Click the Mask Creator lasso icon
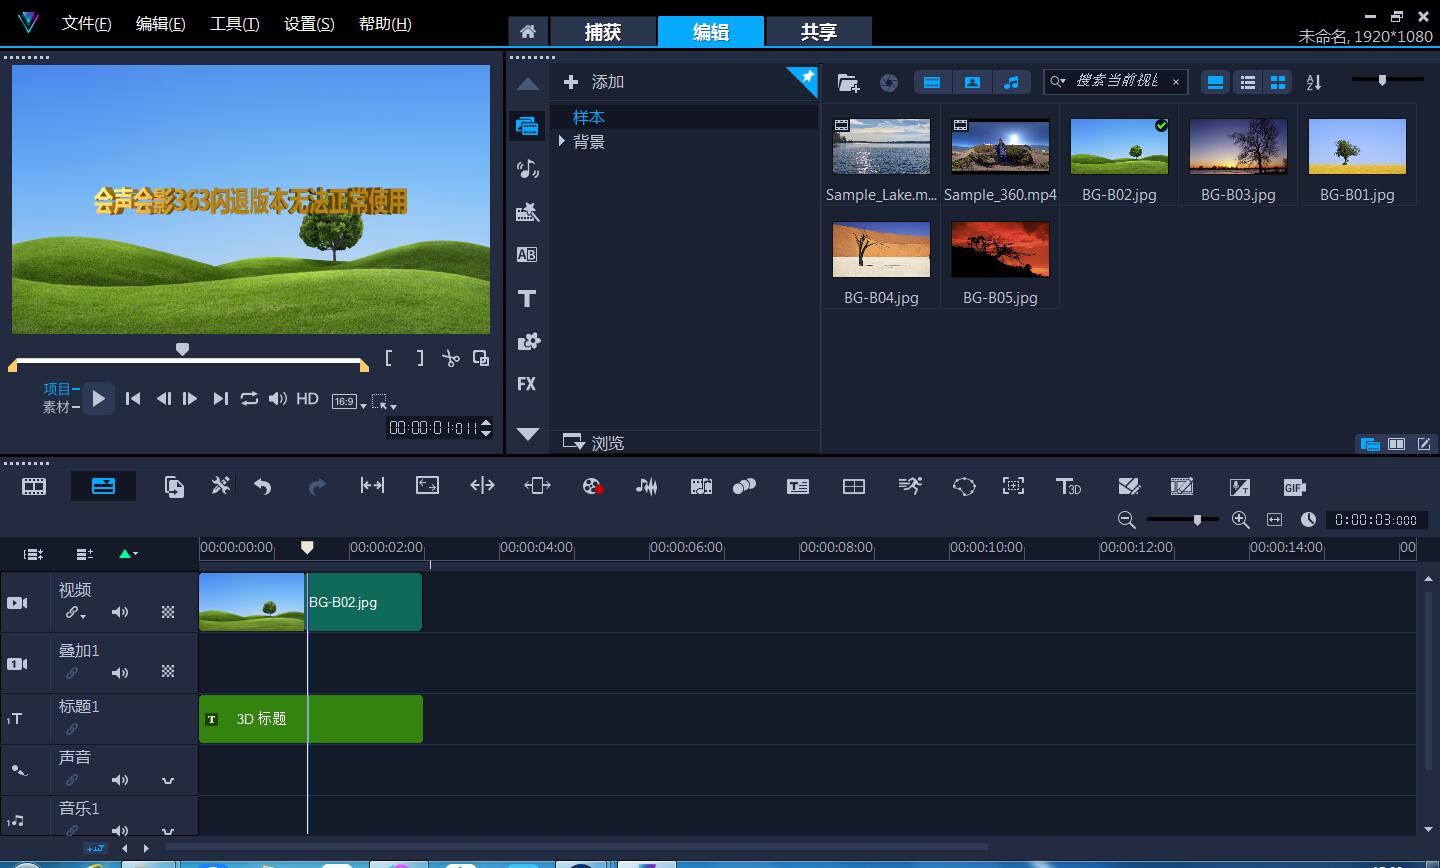 pyautogui.click(x=964, y=487)
